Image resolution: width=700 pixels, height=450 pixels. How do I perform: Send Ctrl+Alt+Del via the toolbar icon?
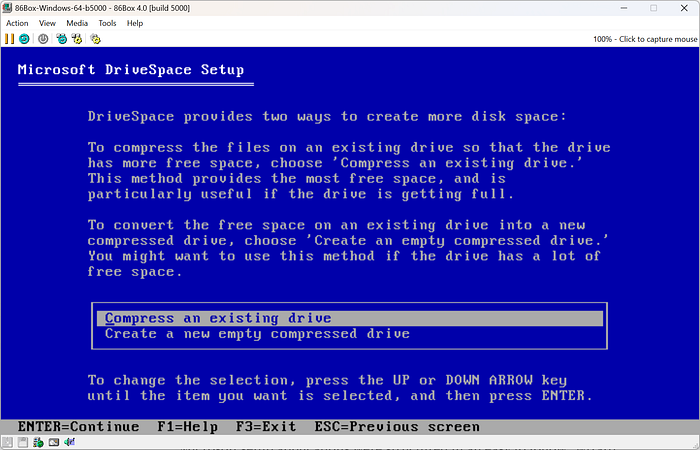pos(62,39)
